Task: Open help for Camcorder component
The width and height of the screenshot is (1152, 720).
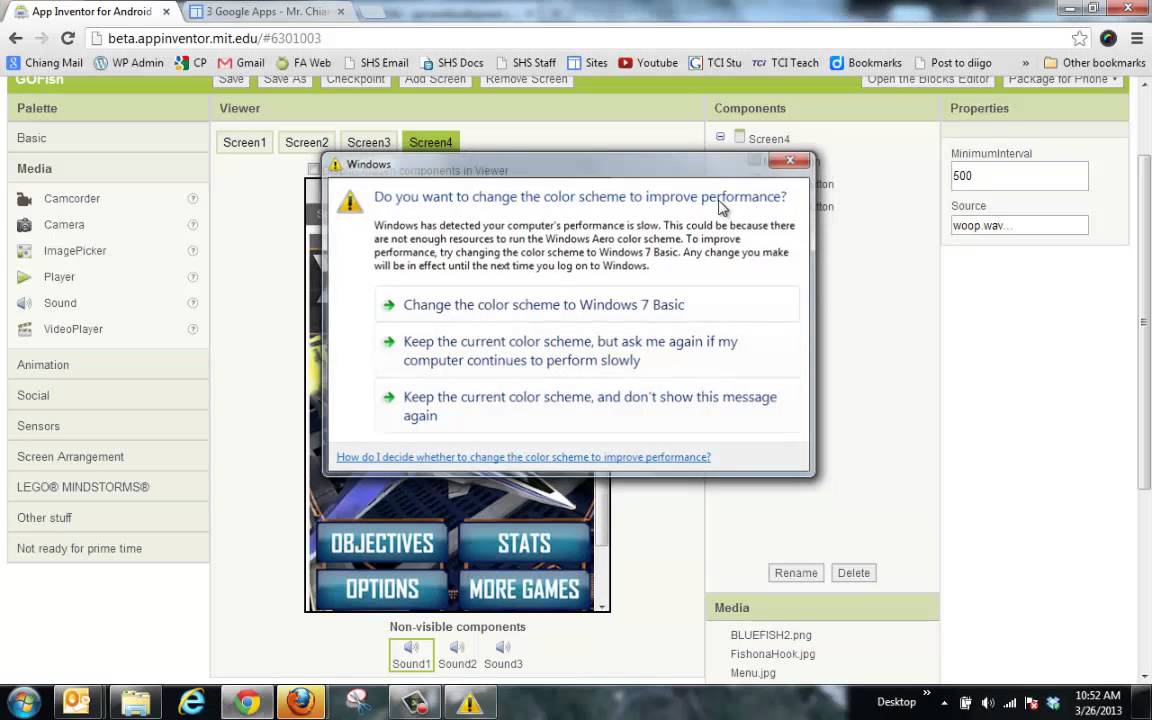Action: pos(192,198)
